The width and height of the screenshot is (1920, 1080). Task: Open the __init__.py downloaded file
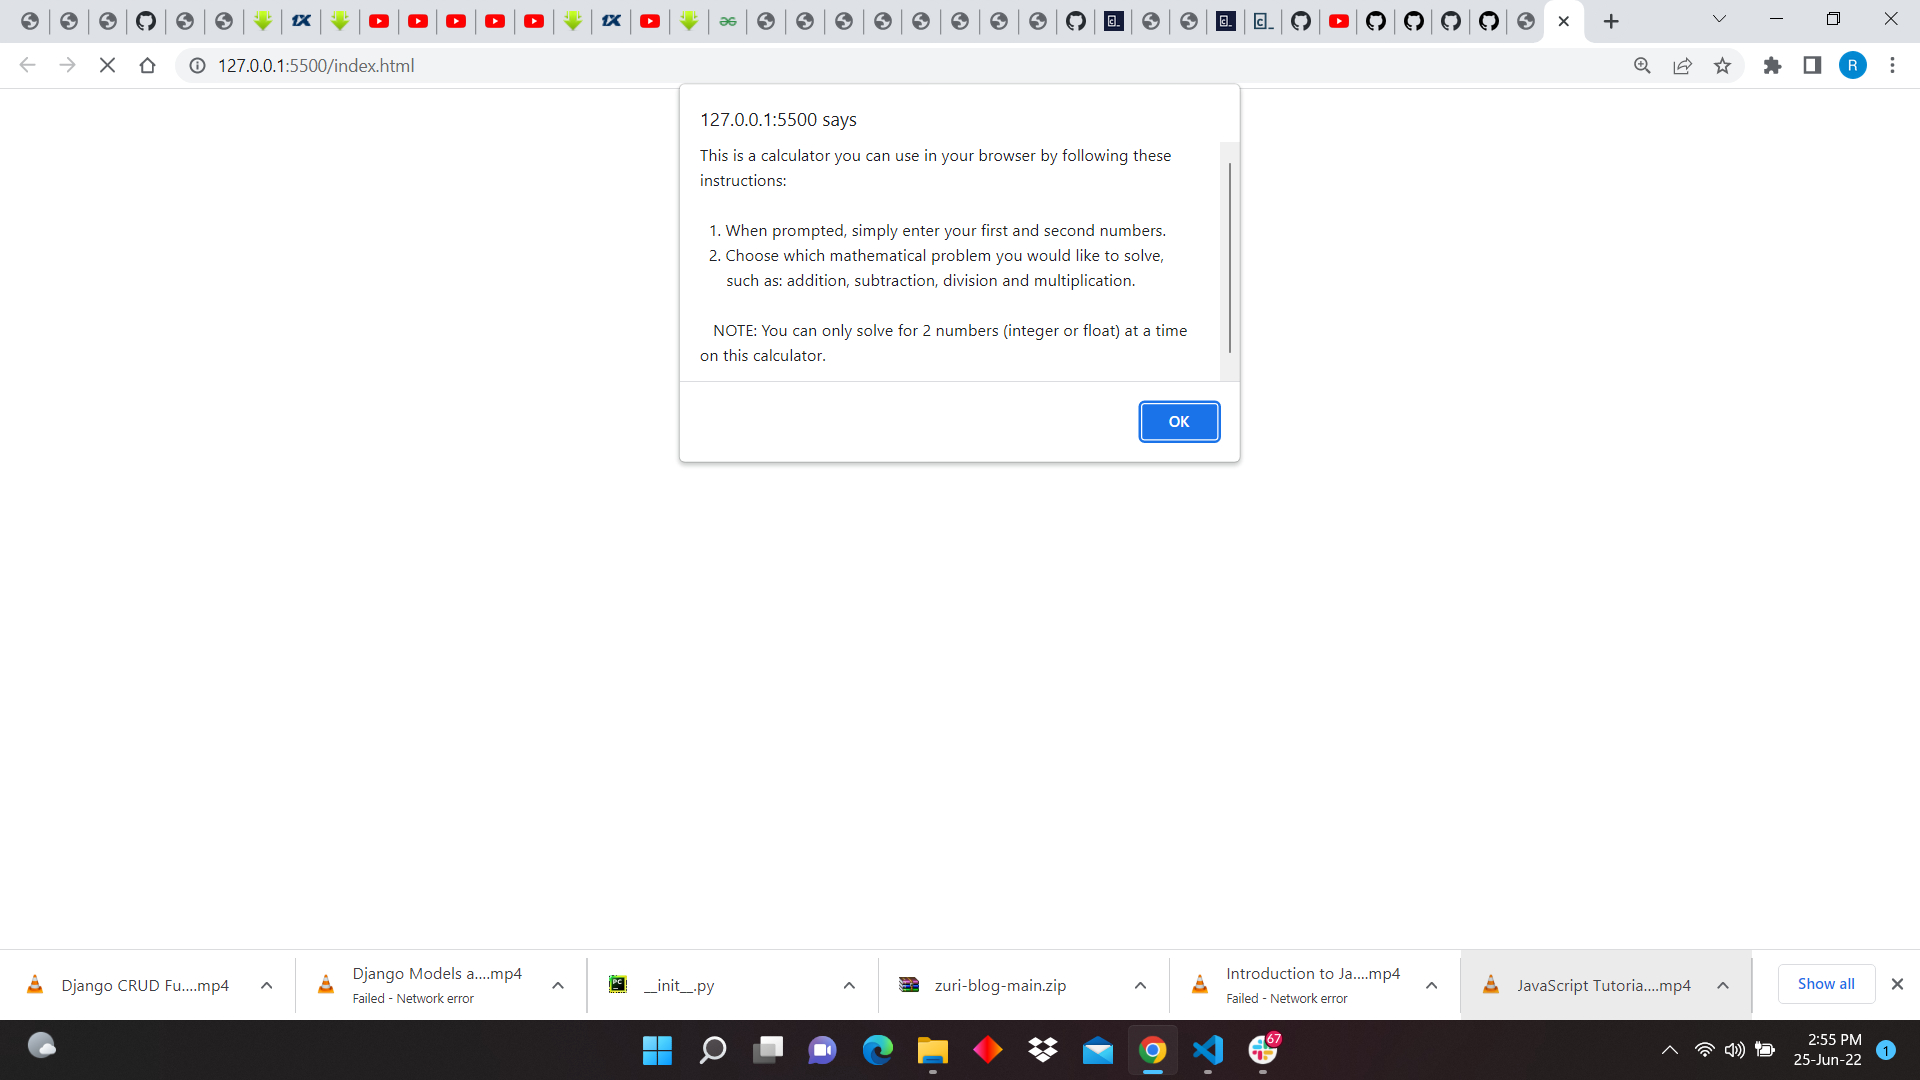click(678, 985)
